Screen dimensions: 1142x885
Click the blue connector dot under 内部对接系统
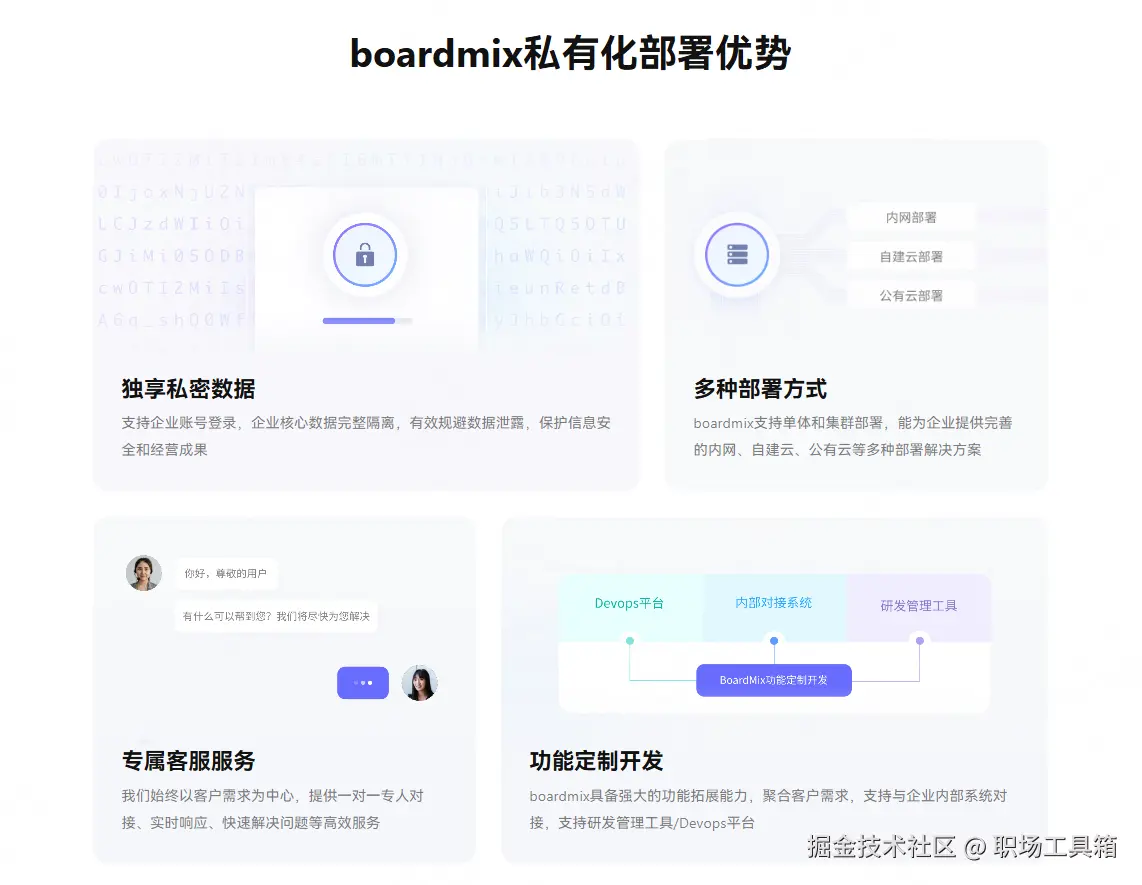coord(774,641)
